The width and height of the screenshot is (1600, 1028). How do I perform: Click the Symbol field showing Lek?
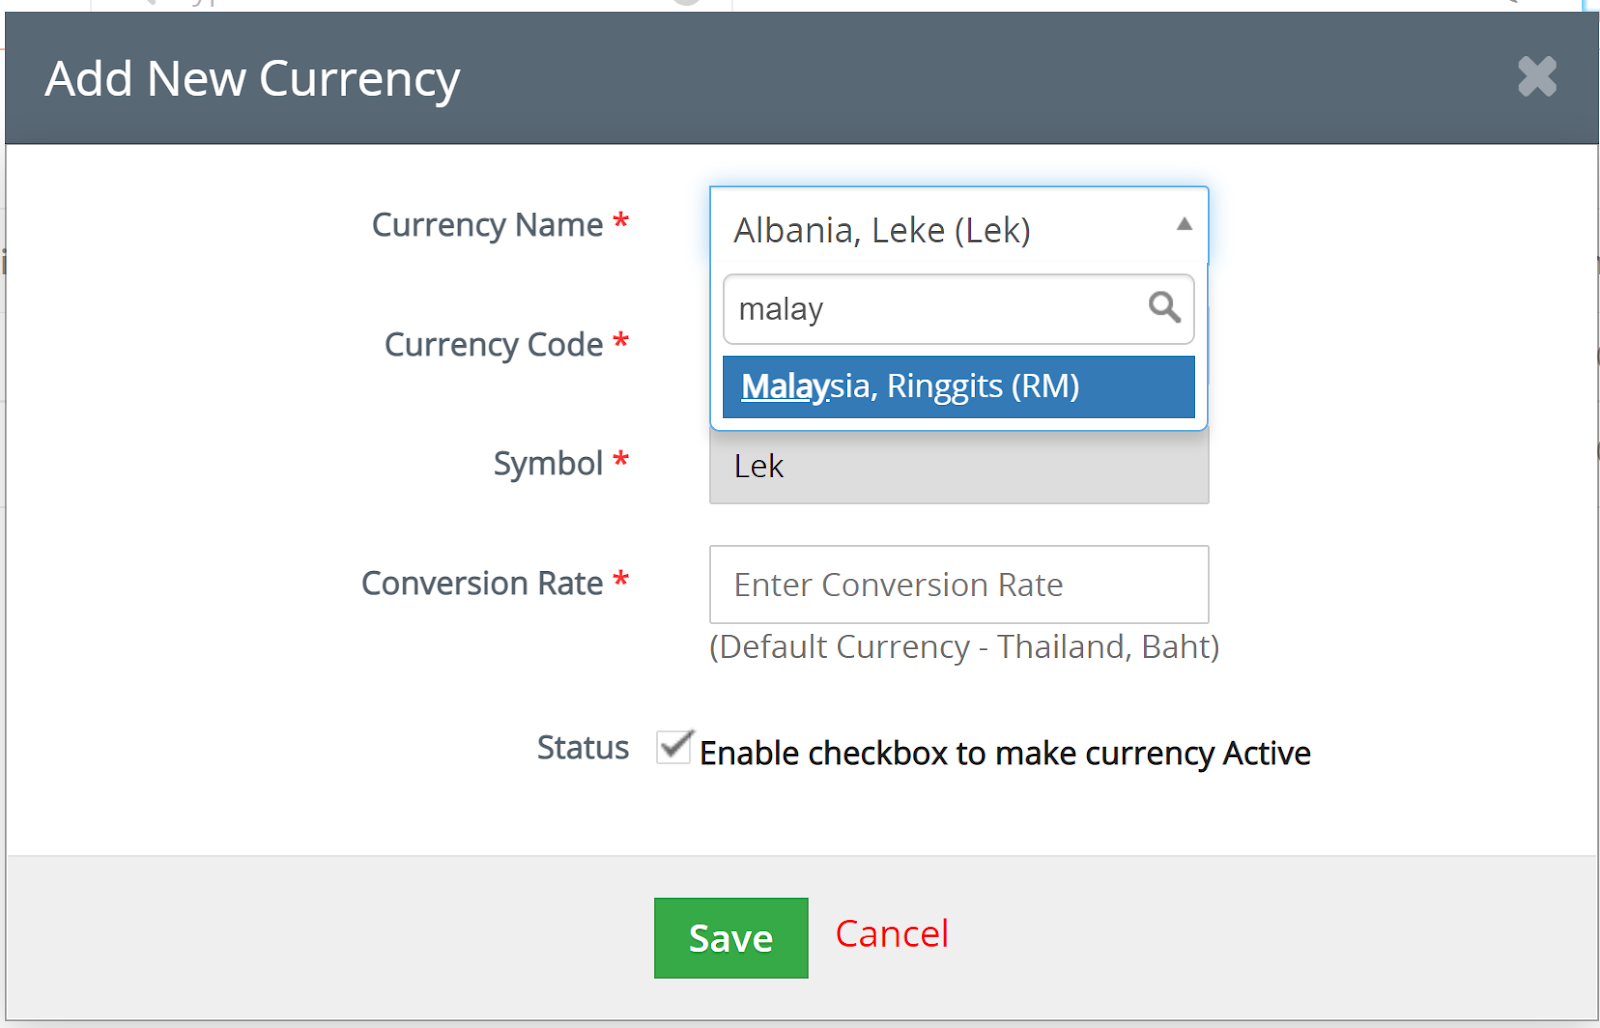958,467
